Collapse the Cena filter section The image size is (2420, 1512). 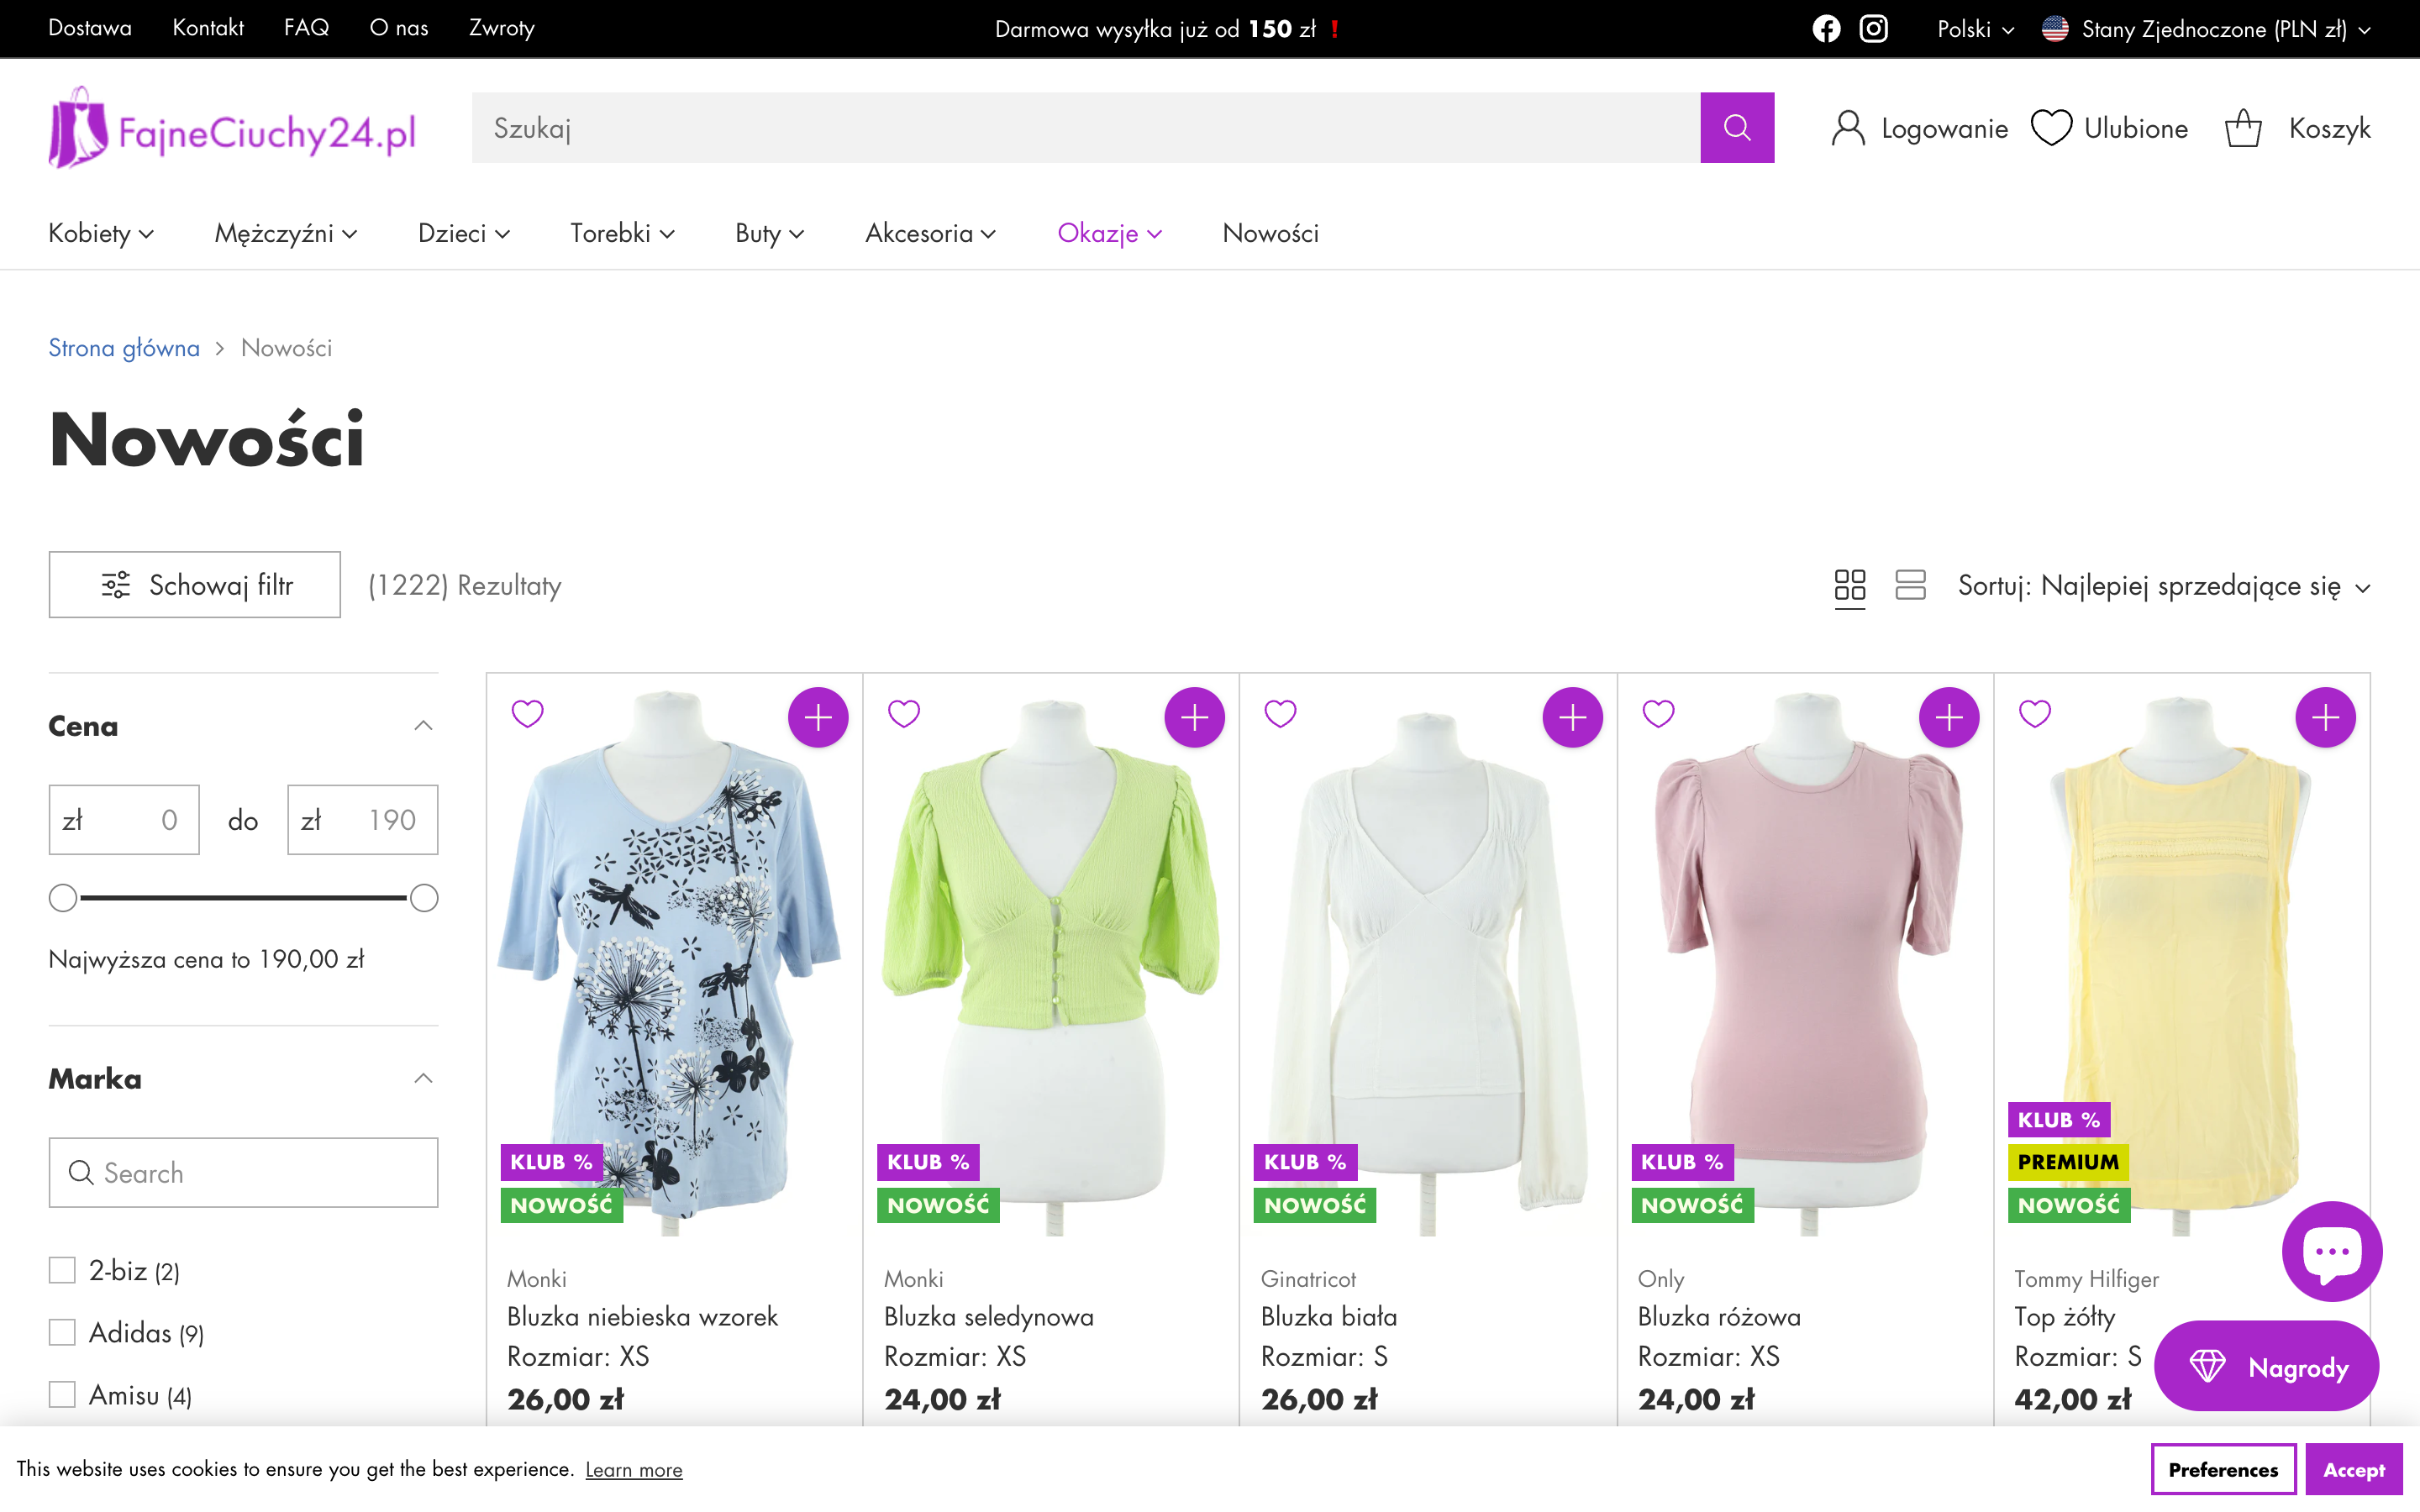pyautogui.click(x=424, y=725)
